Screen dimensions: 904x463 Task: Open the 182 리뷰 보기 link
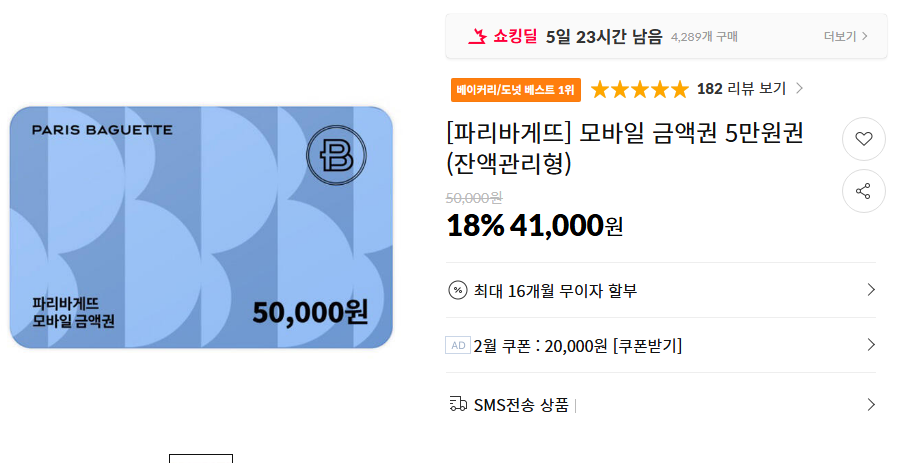point(741,89)
